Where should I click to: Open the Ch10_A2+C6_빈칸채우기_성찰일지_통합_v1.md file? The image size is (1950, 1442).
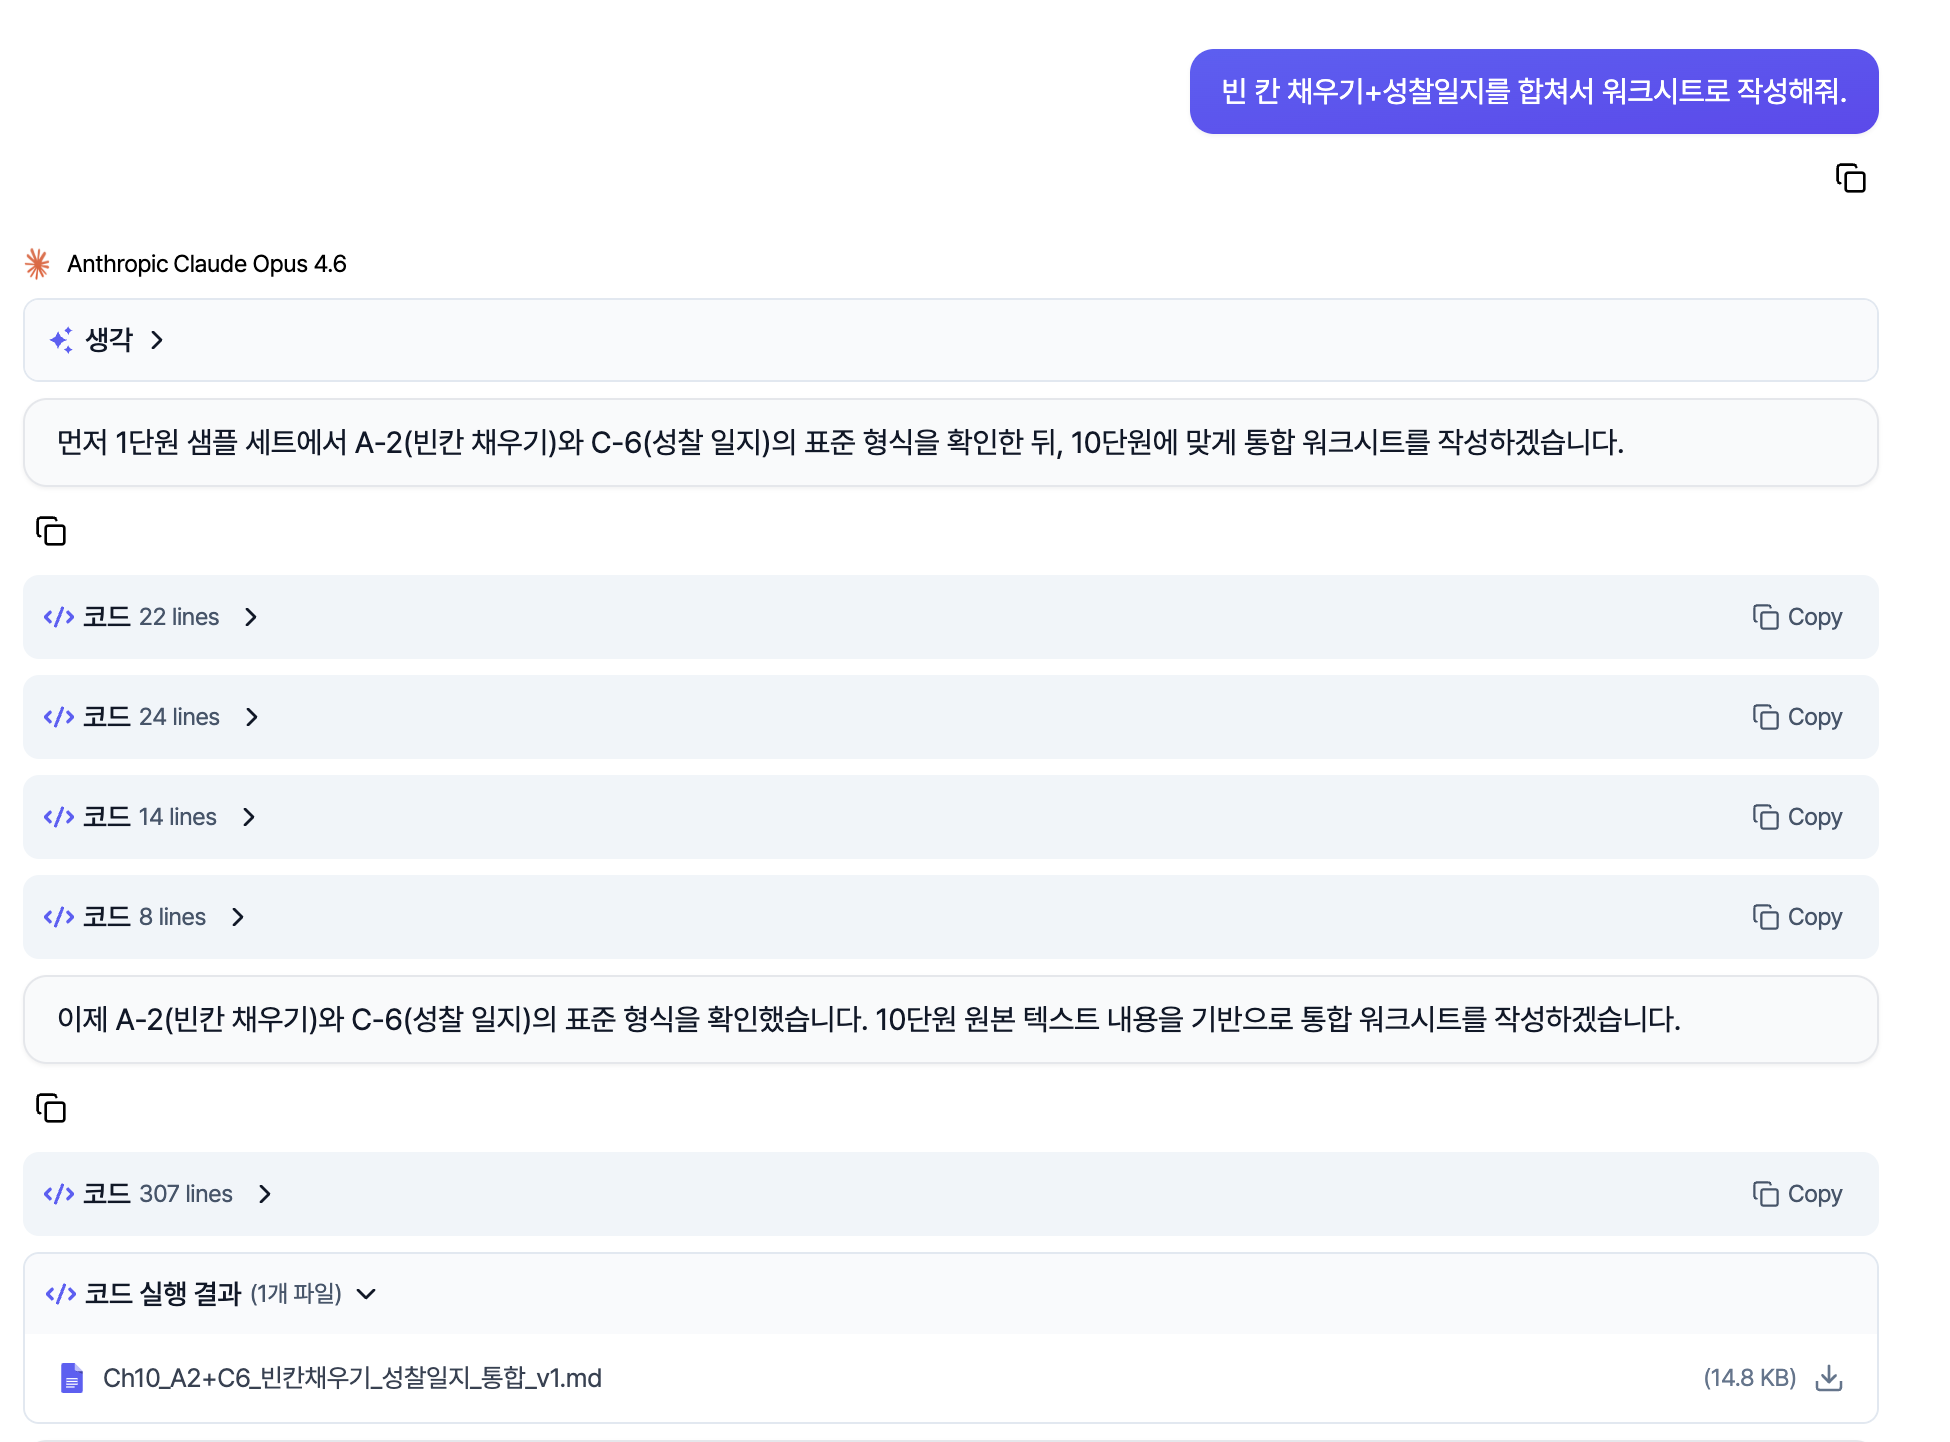352,1378
